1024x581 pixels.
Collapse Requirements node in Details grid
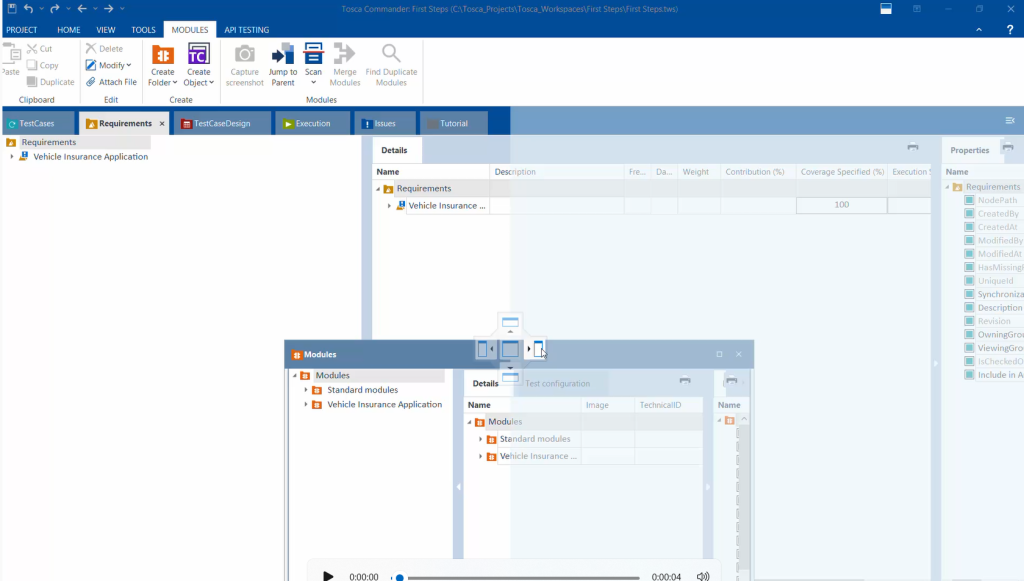point(378,189)
